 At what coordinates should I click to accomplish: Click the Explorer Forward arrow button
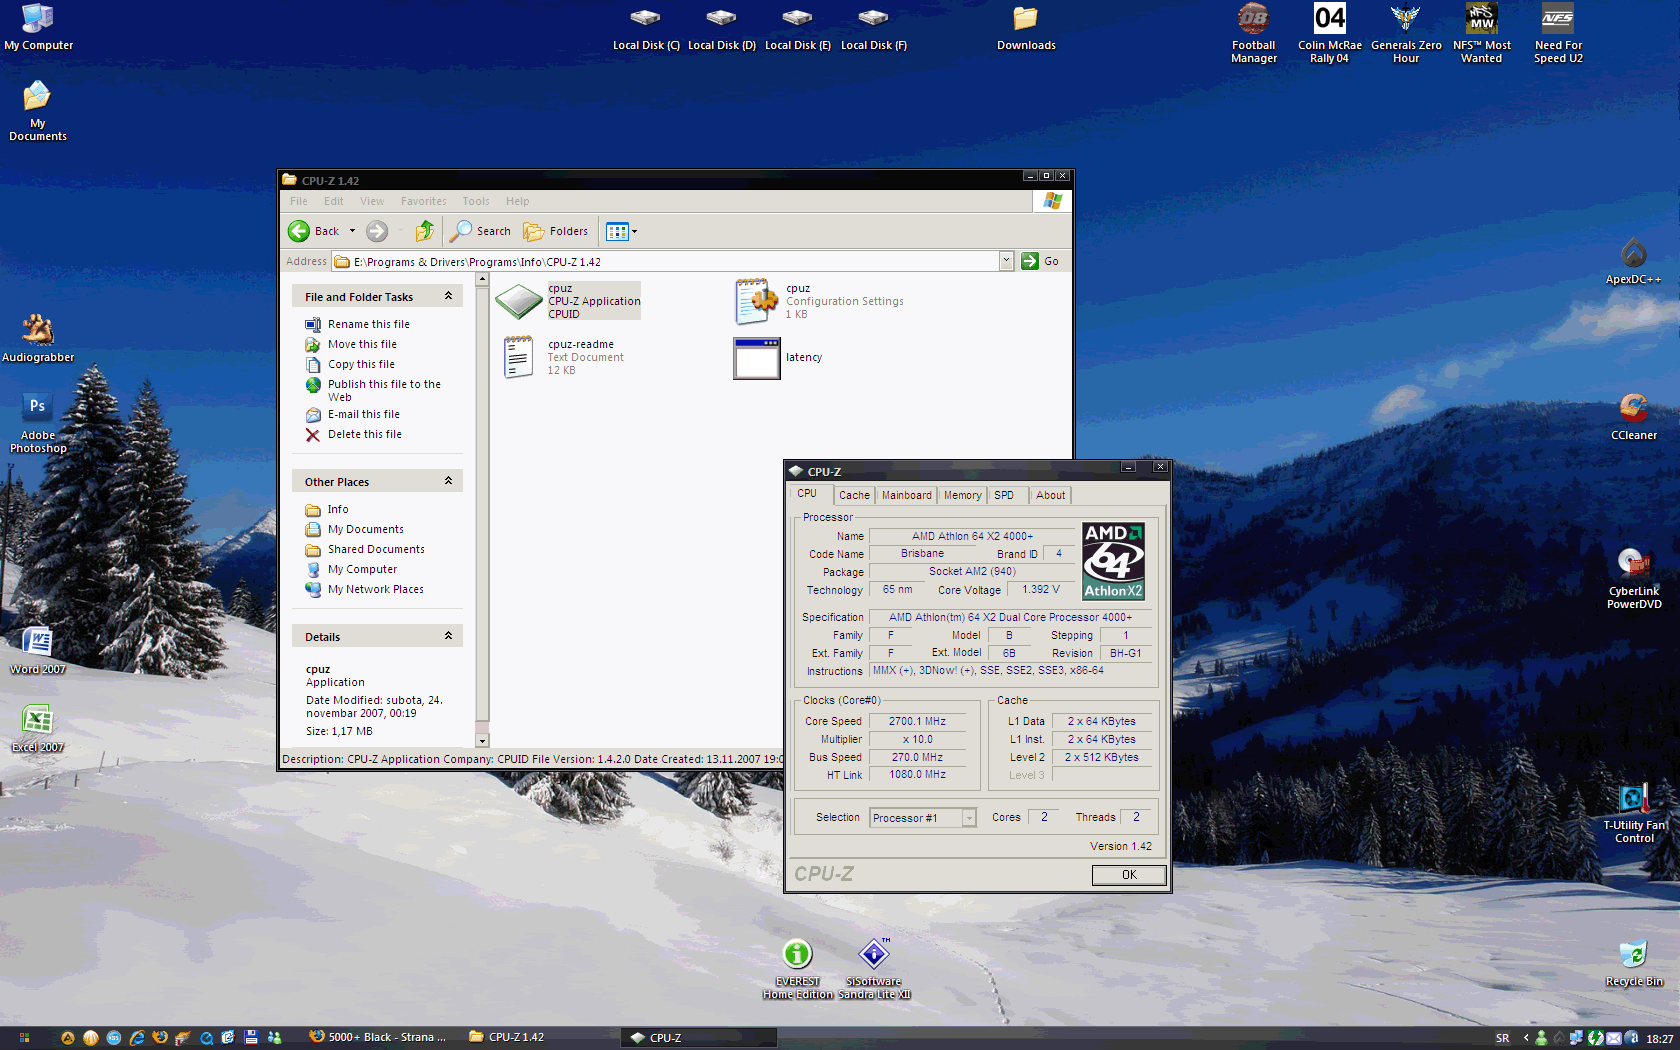click(377, 231)
